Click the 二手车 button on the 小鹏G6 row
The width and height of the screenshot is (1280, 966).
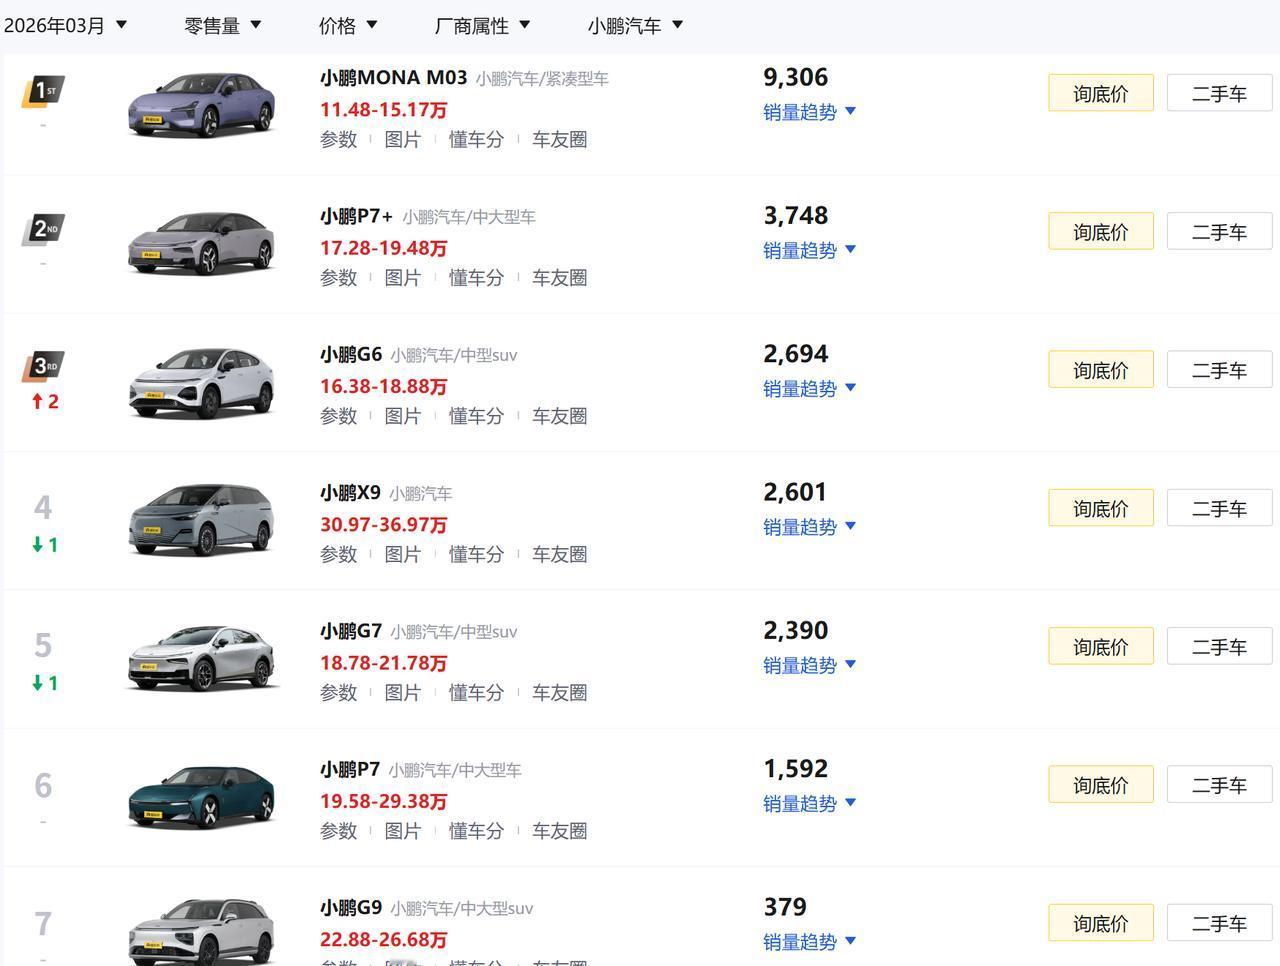(1218, 369)
